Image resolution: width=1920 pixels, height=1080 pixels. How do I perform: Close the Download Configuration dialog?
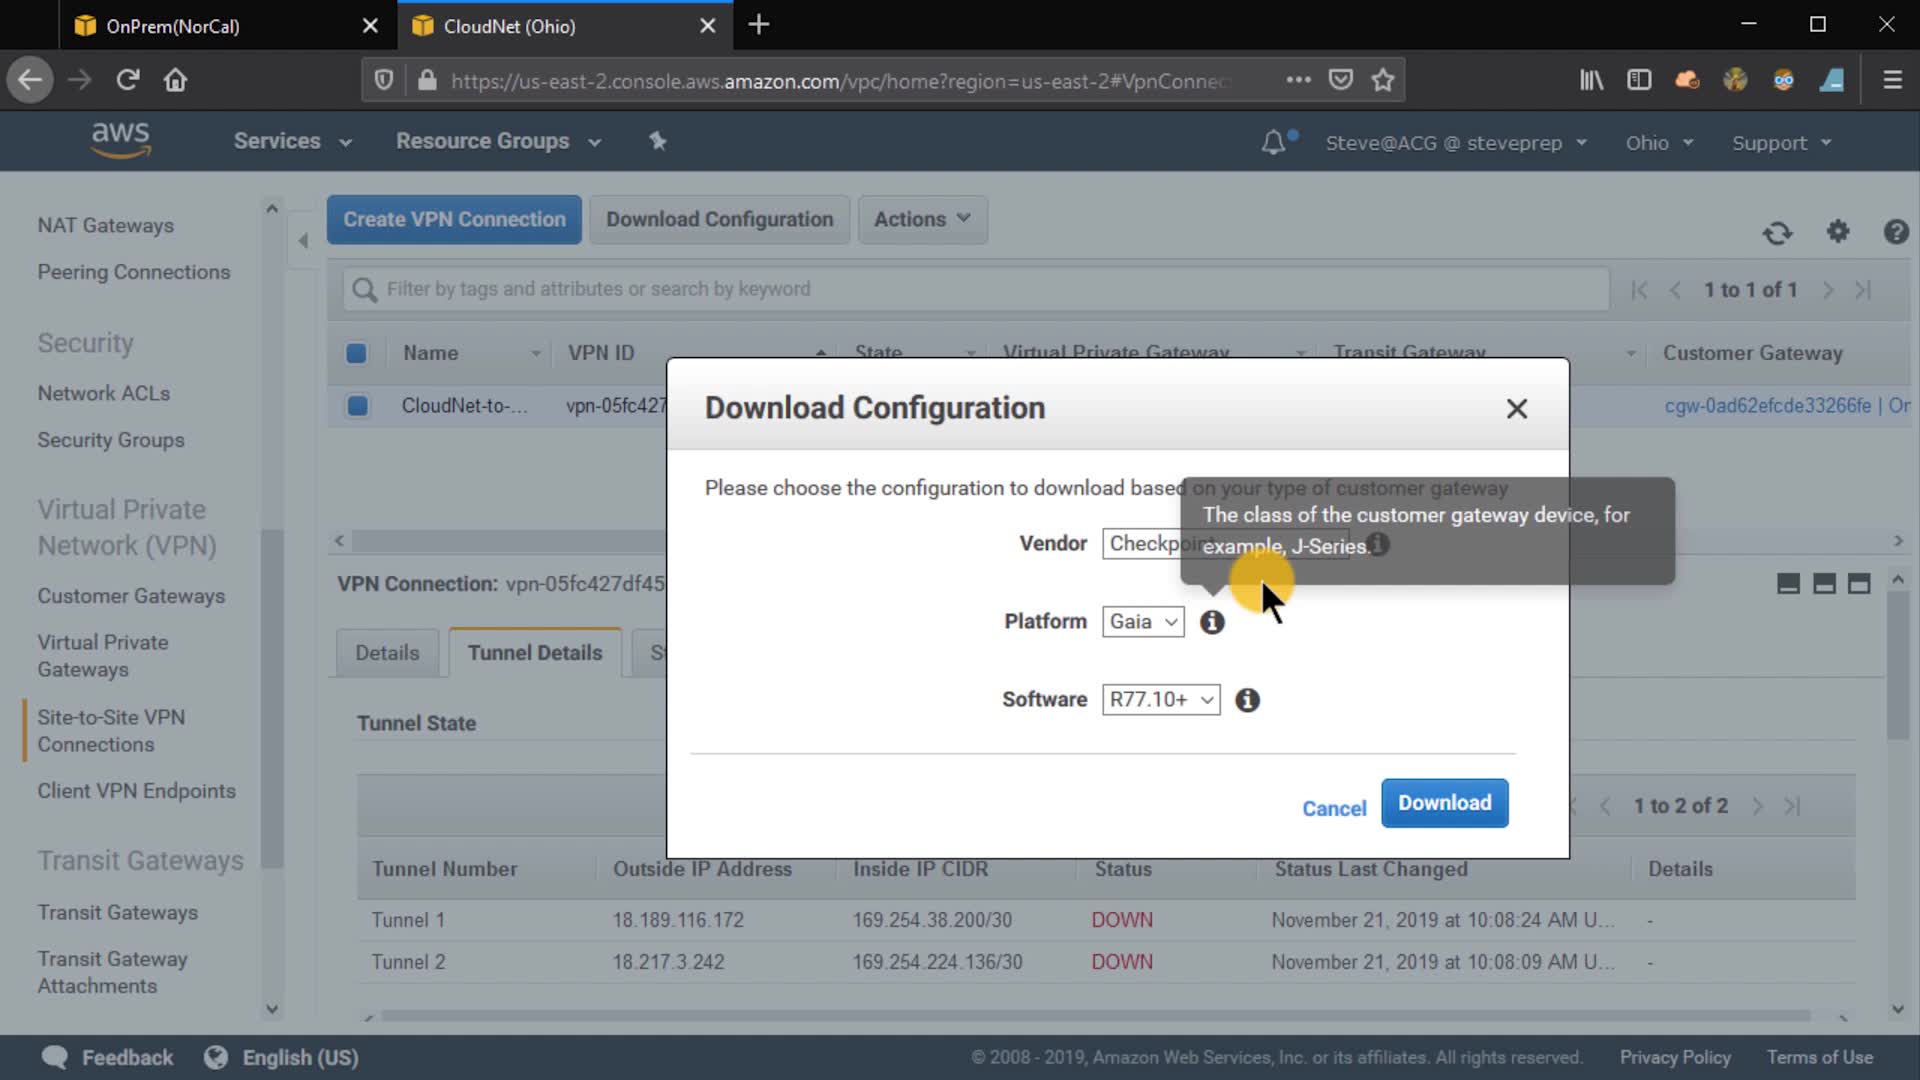(1516, 409)
